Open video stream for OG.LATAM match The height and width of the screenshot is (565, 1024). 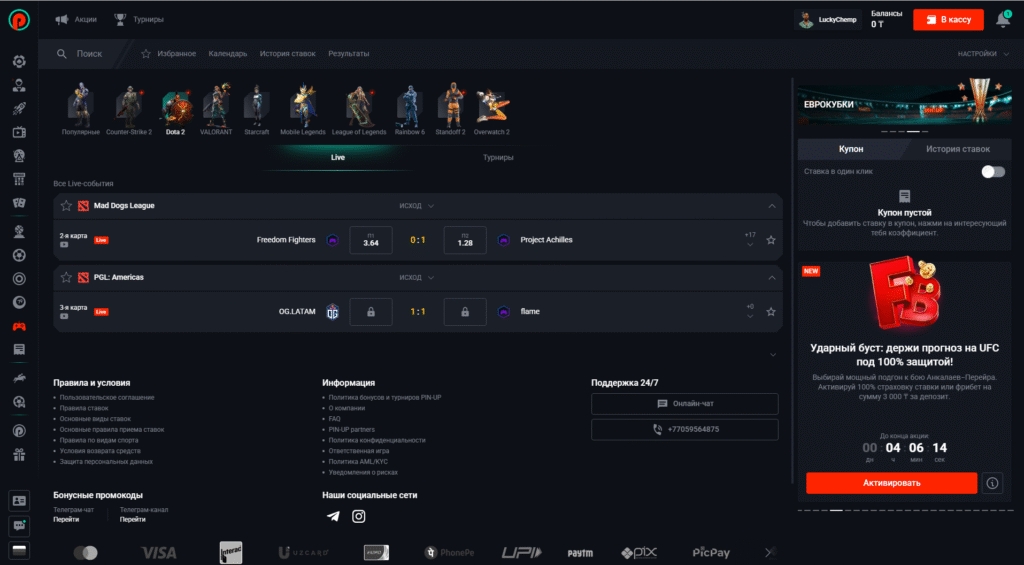pos(64,316)
